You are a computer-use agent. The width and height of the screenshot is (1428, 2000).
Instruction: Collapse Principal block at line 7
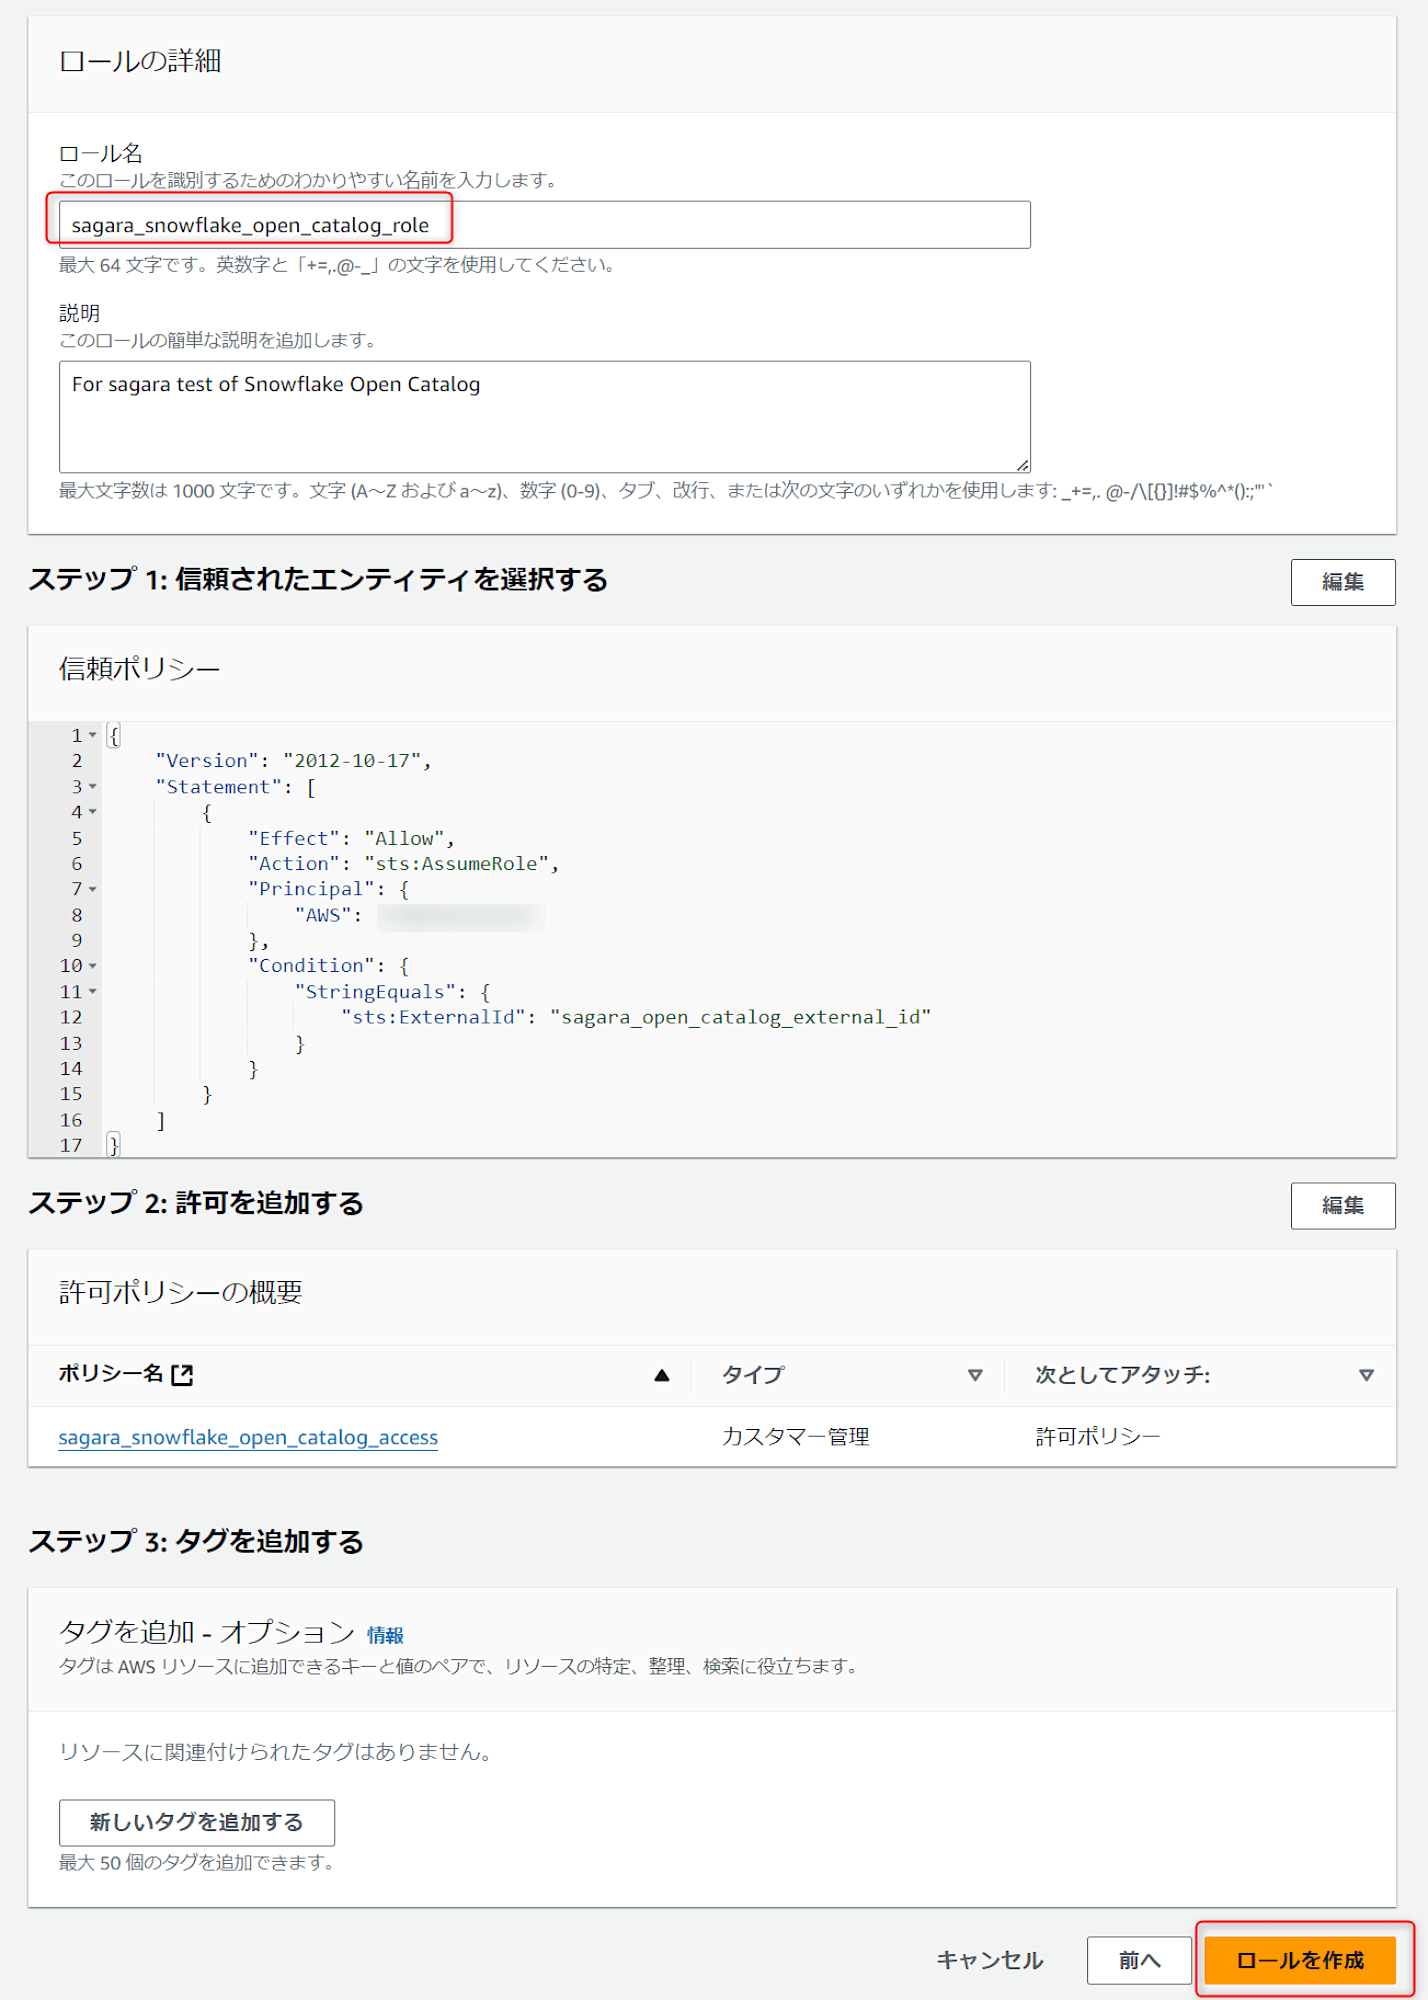93,889
